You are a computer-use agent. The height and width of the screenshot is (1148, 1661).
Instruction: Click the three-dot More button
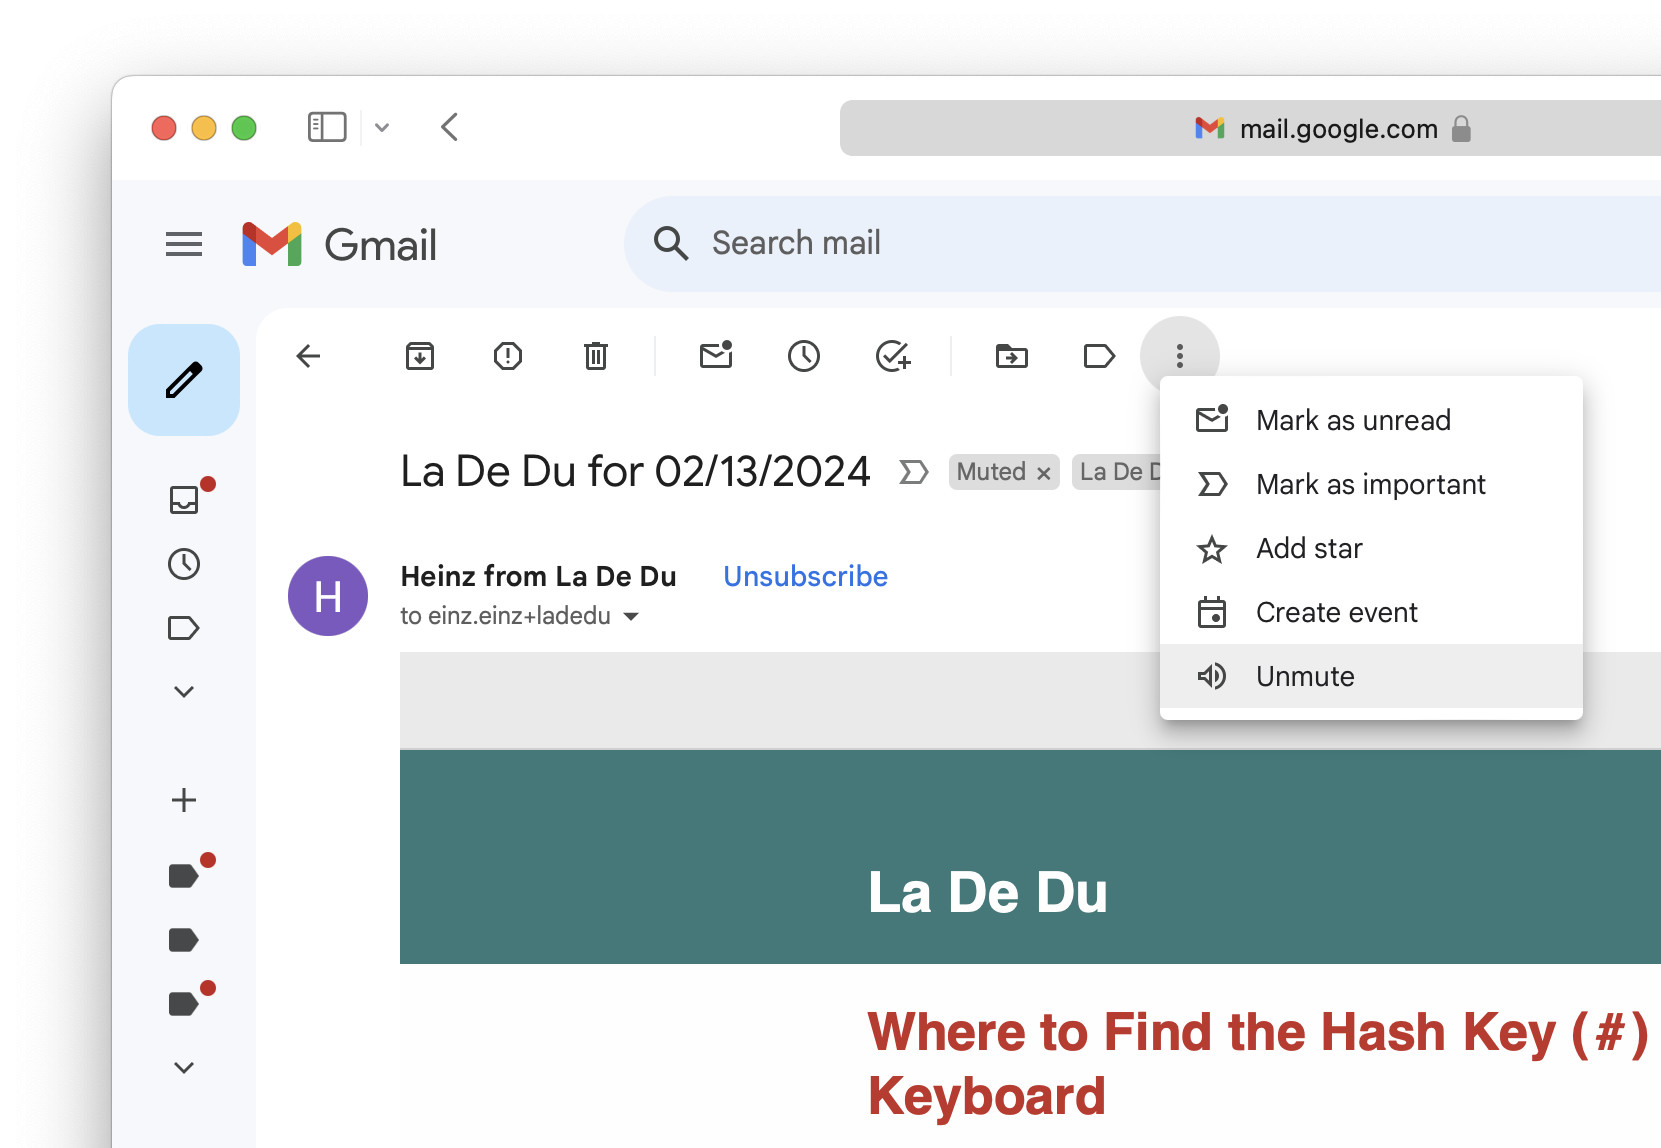(x=1180, y=356)
